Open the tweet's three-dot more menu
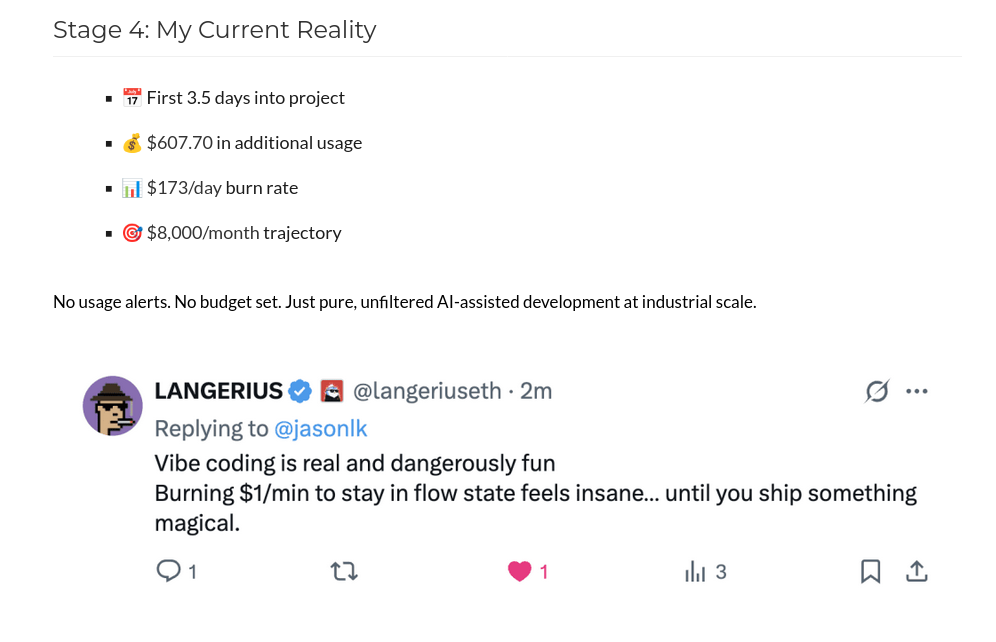This screenshot has height=642, width=996. [x=916, y=391]
